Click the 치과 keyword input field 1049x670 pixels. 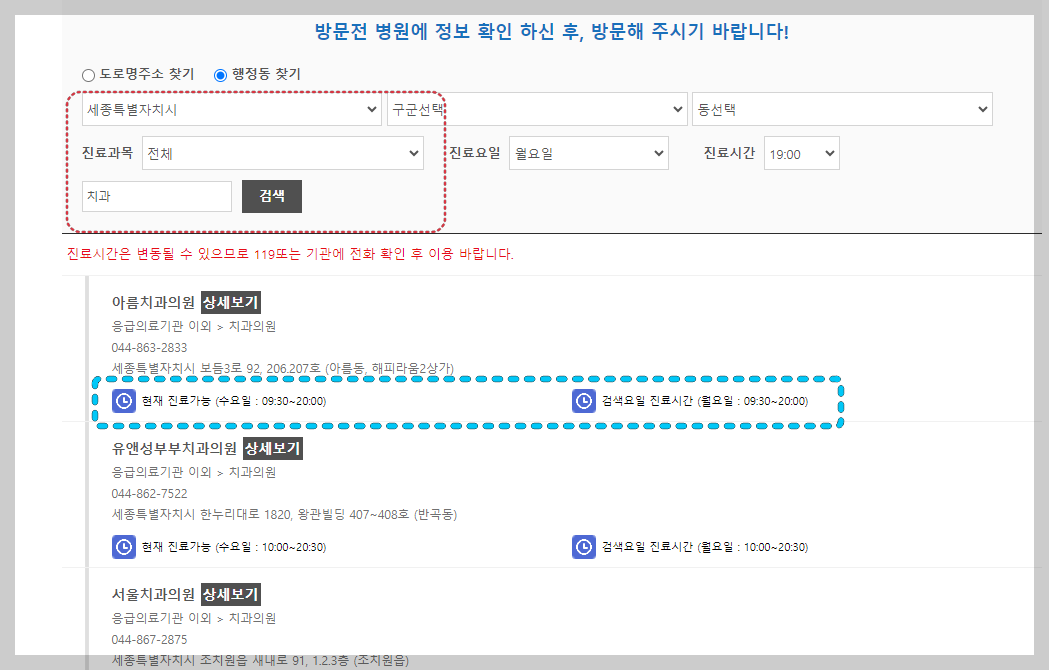157,196
